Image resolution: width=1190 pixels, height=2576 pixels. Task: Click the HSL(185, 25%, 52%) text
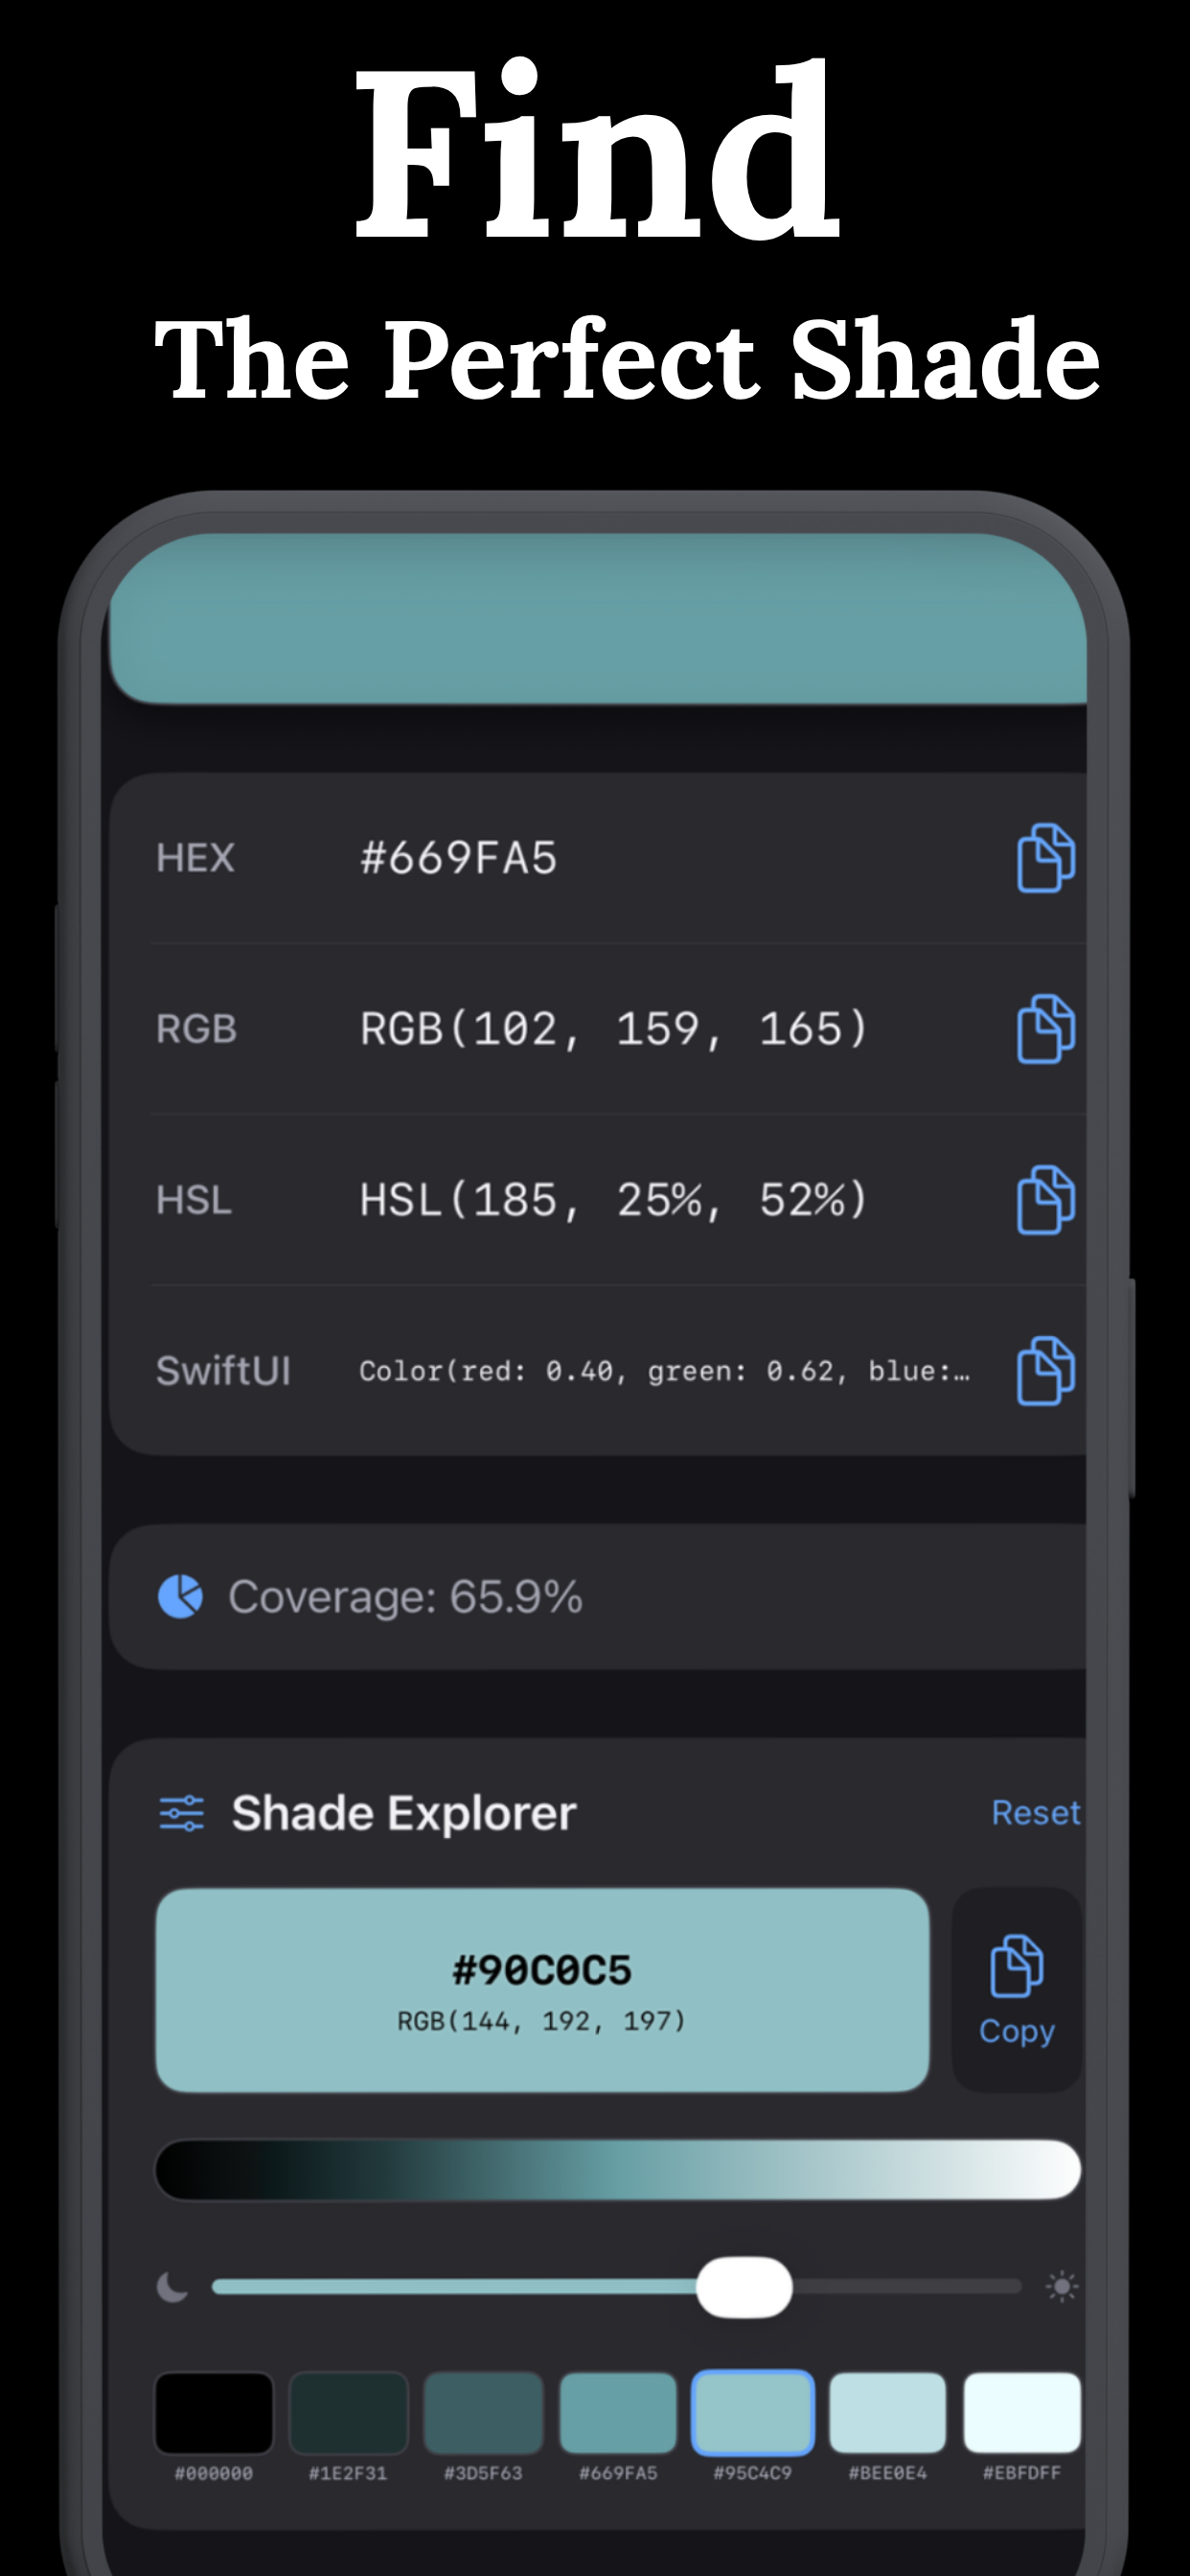click(x=614, y=1200)
